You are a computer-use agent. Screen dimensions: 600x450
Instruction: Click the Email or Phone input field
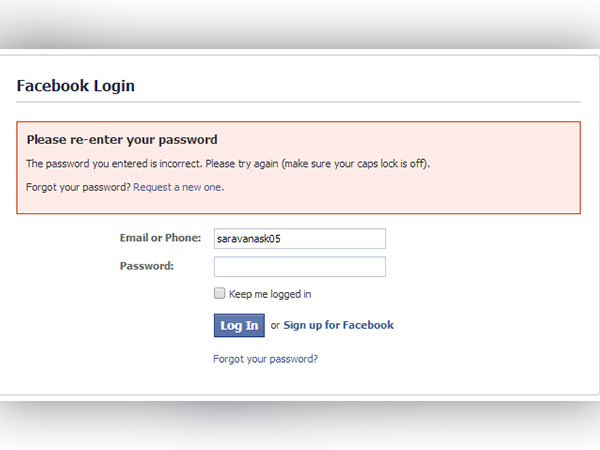click(x=299, y=239)
